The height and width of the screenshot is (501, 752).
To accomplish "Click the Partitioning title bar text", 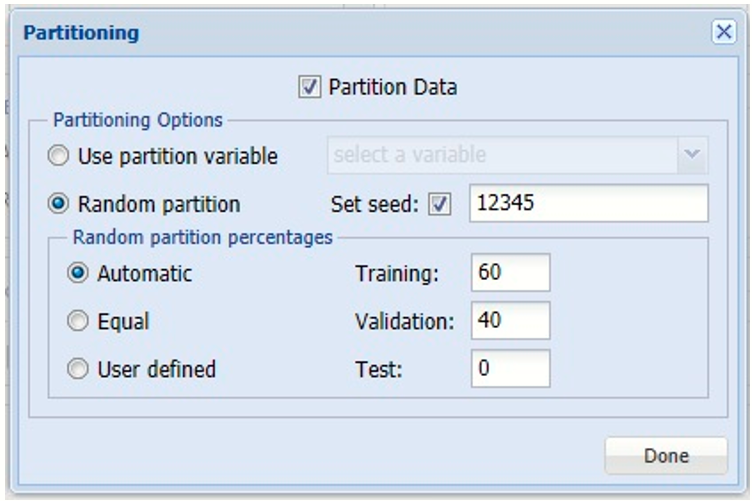I will coord(81,33).
